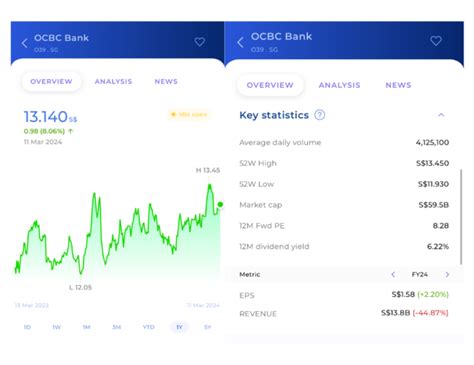The image size is (474, 365).
Task: Select 1D chart range
Action: click(27, 327)
